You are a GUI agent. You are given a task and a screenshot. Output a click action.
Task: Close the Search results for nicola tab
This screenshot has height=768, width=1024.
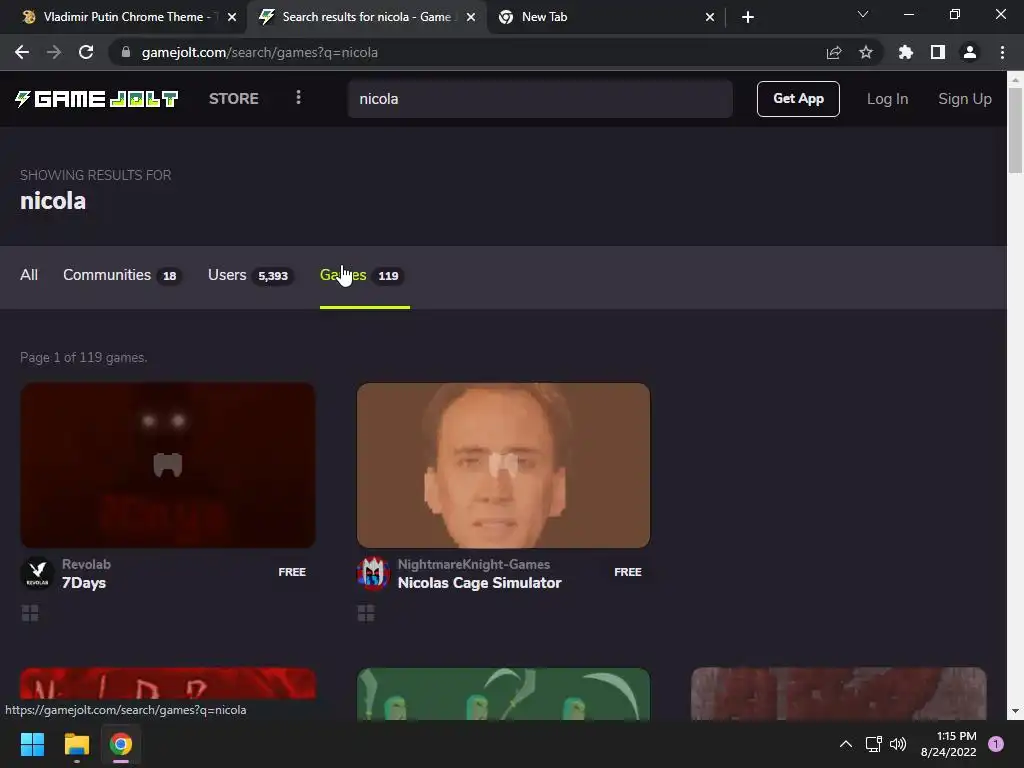471,17
